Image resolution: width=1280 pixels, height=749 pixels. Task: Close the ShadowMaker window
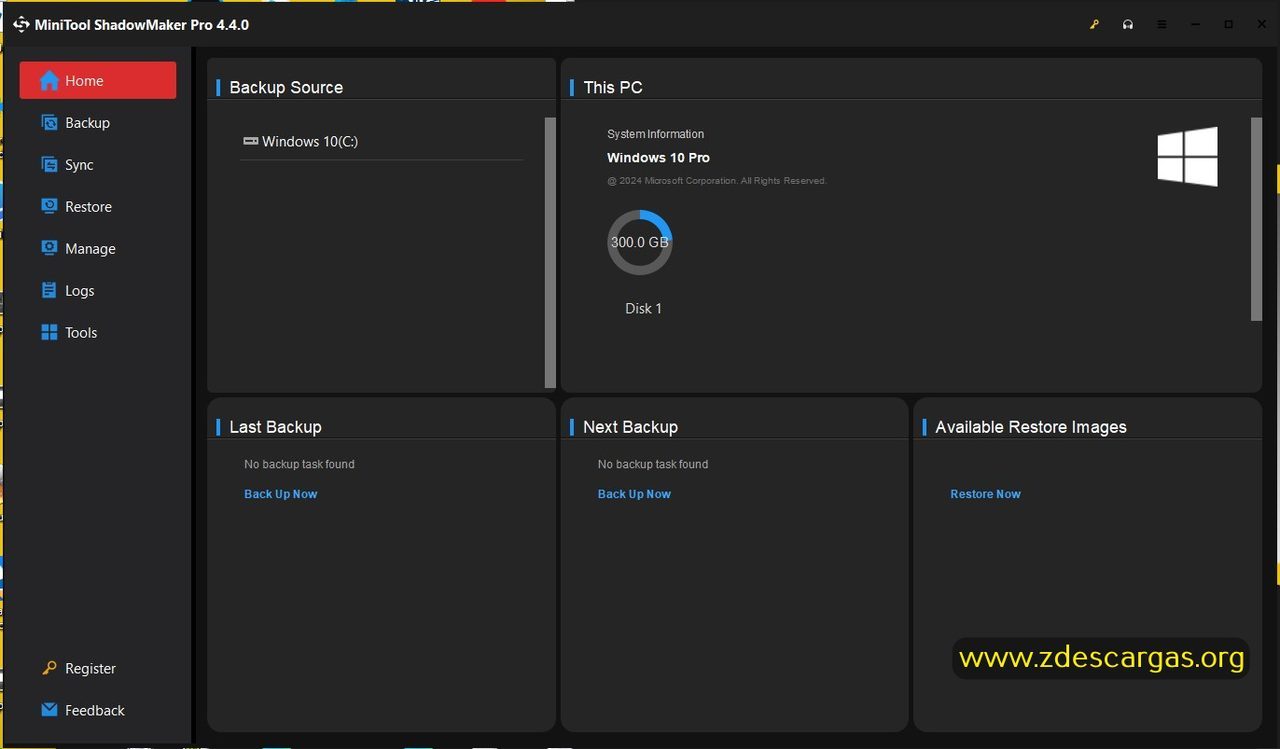pyautogui.click(x=1262, y=25)
